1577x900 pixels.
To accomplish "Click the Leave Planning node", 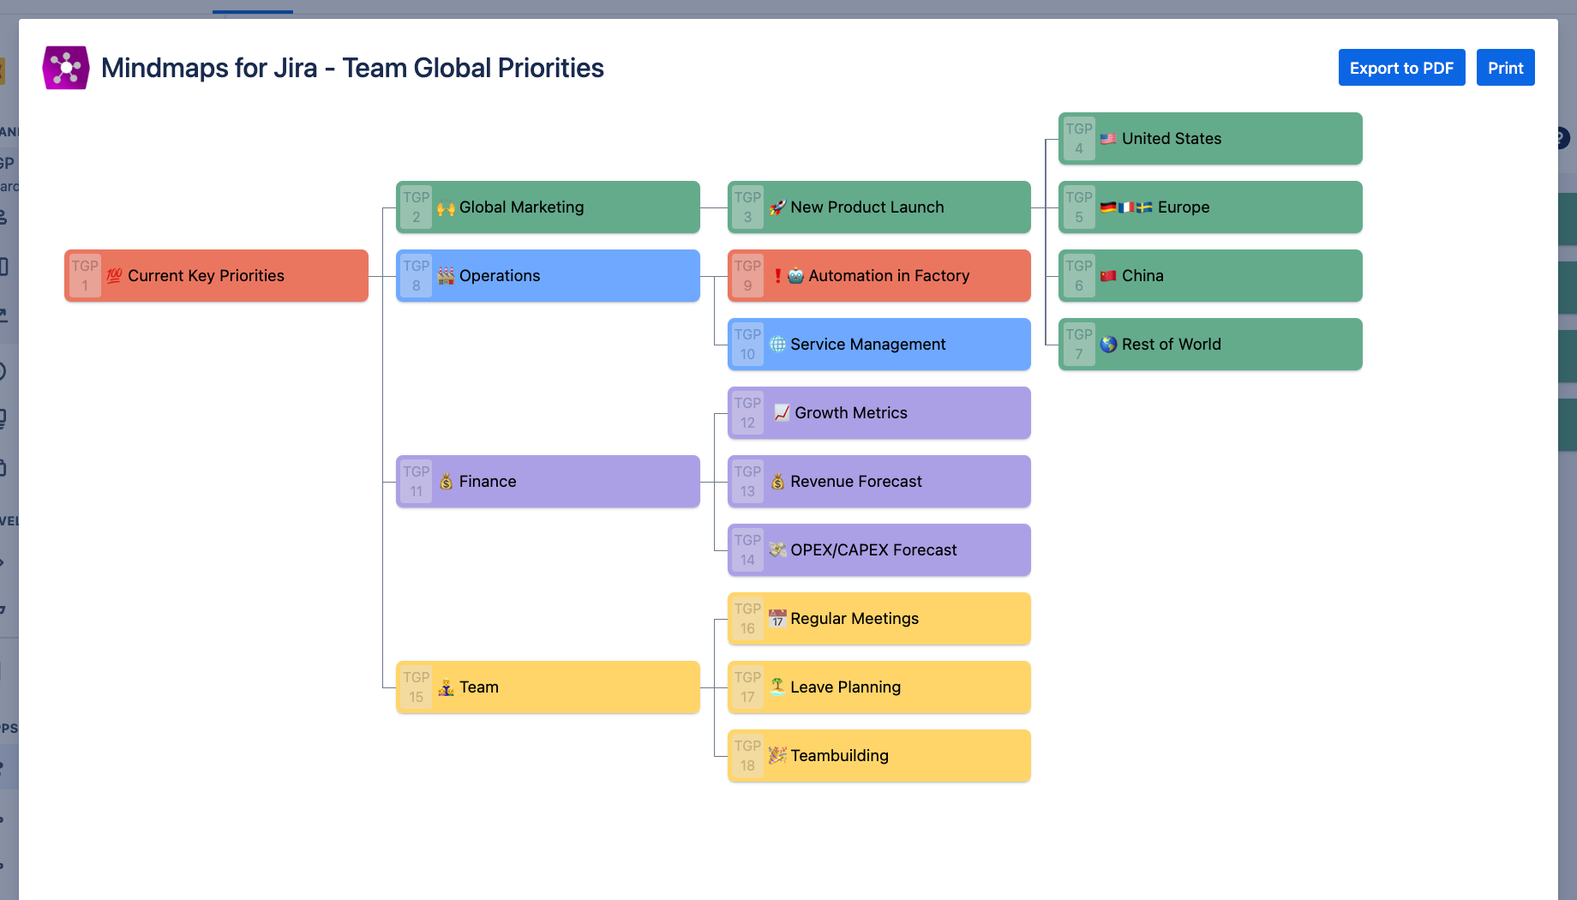I will (x=879, y=687).
